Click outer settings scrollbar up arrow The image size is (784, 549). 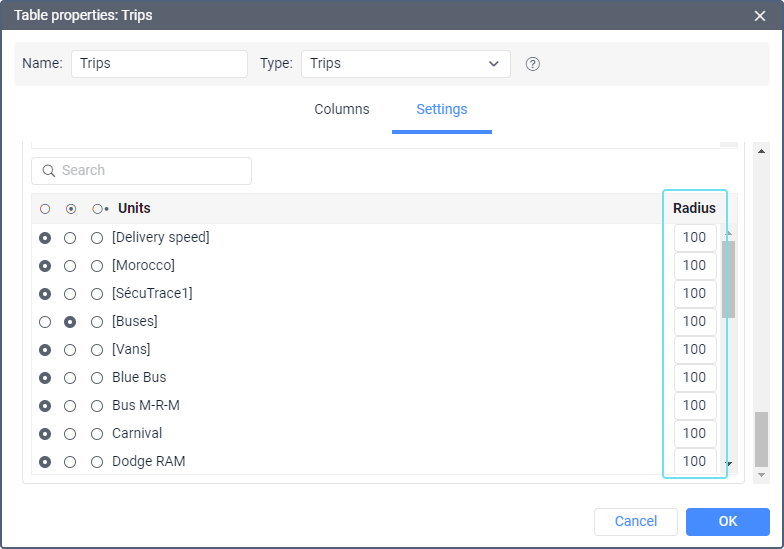tap(761, 151)
